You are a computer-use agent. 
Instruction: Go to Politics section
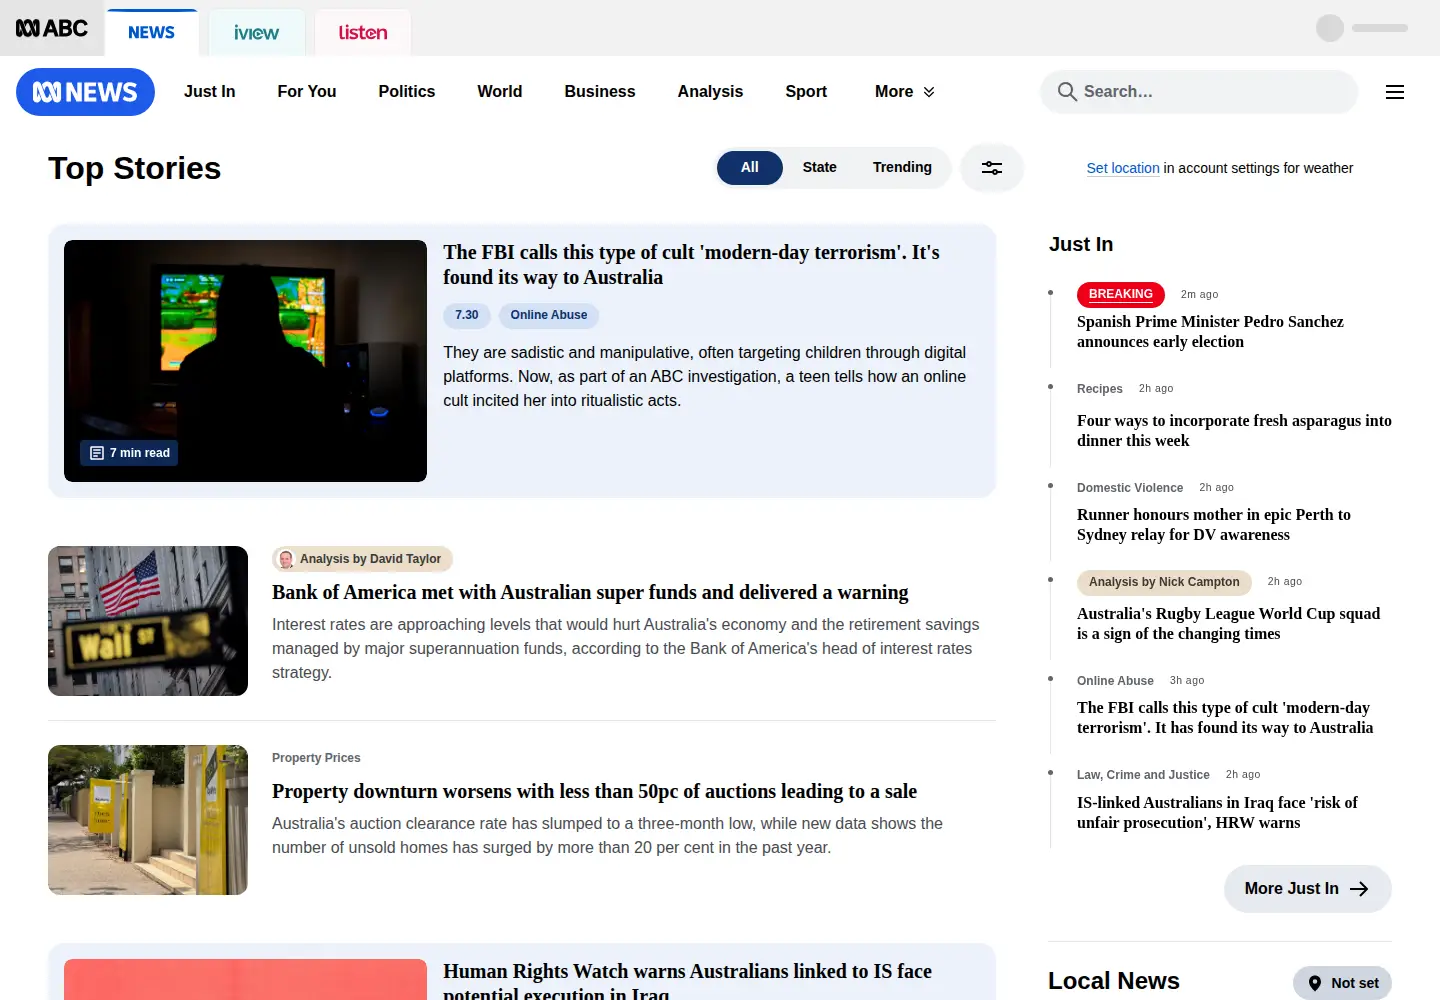(x=407, y=92)
